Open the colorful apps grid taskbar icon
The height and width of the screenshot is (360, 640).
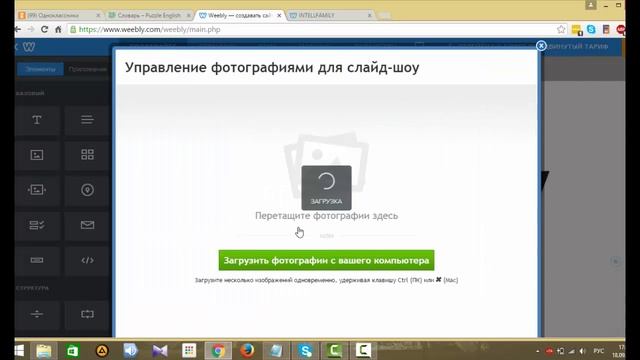[x=189, y=351]
